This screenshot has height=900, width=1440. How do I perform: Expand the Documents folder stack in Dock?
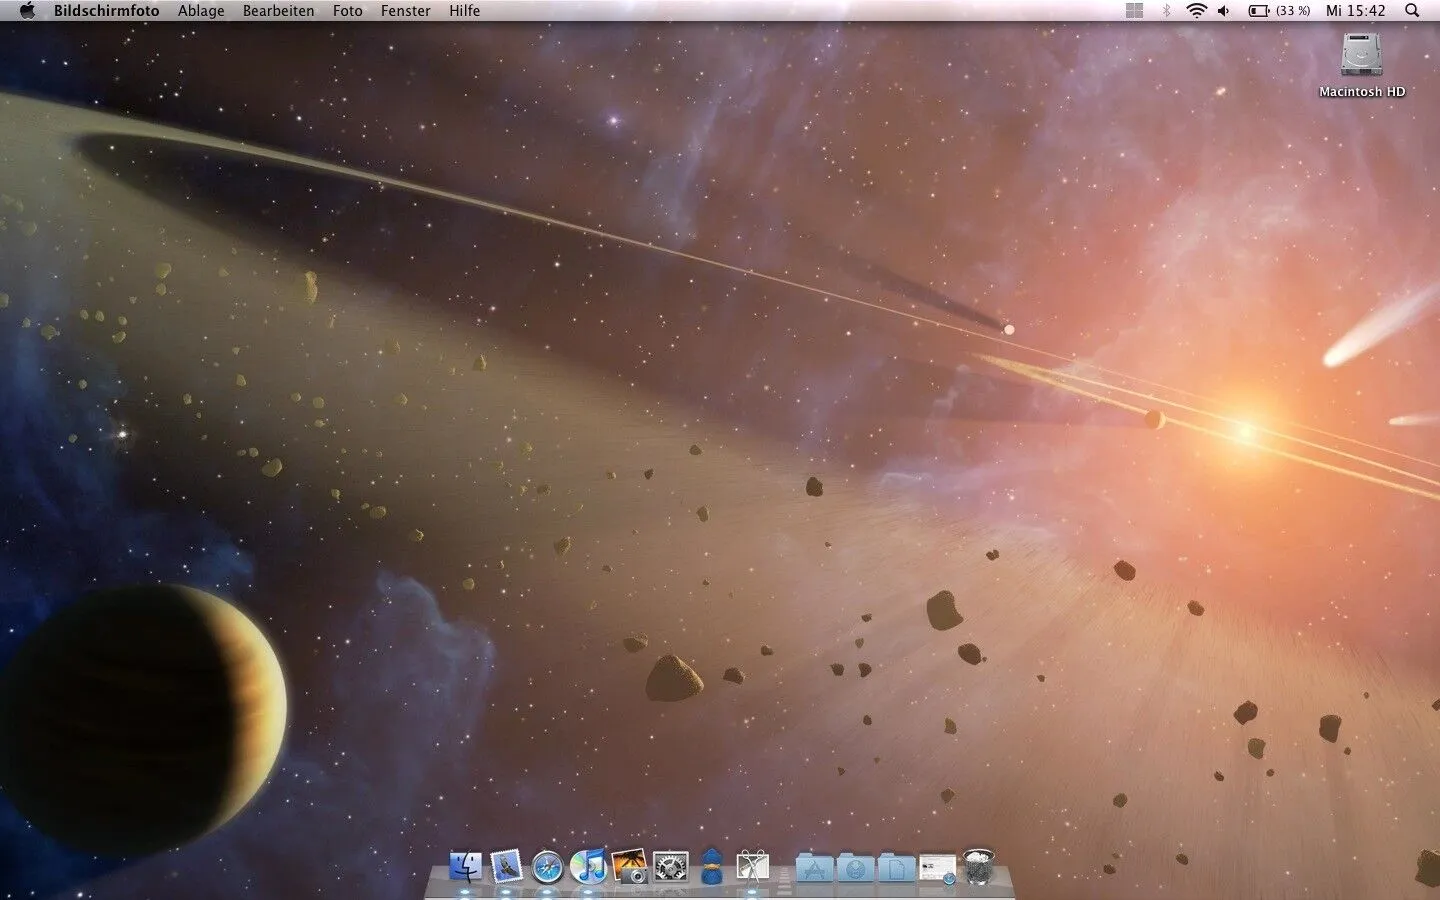pyautogui.click(x=896, y=867)
